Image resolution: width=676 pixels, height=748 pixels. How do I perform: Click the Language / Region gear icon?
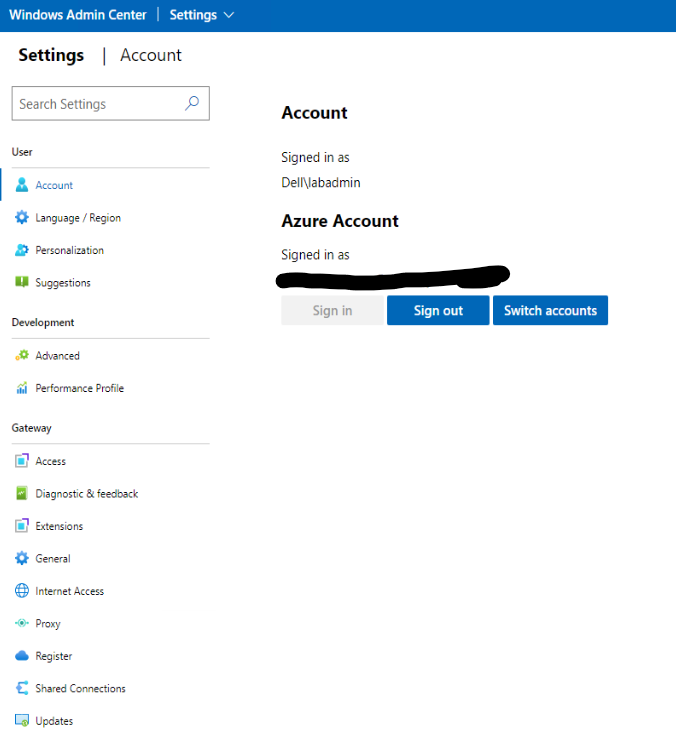click(22, 218)
